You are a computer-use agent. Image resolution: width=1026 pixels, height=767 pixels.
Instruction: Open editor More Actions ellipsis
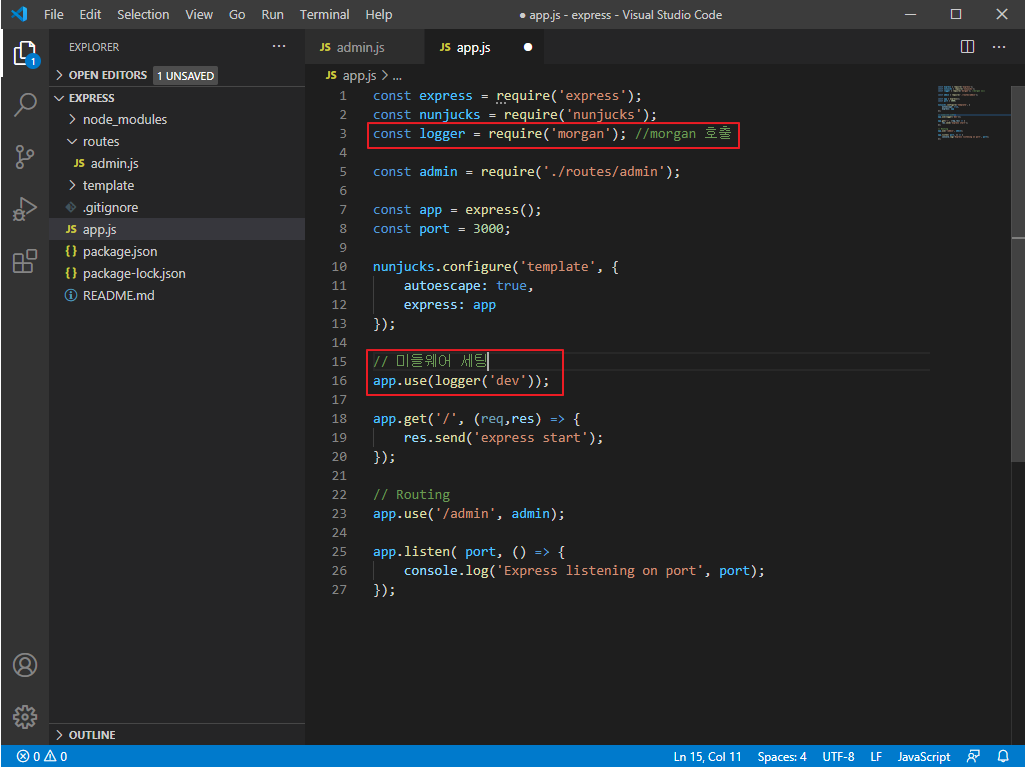[x=999, y=47]
